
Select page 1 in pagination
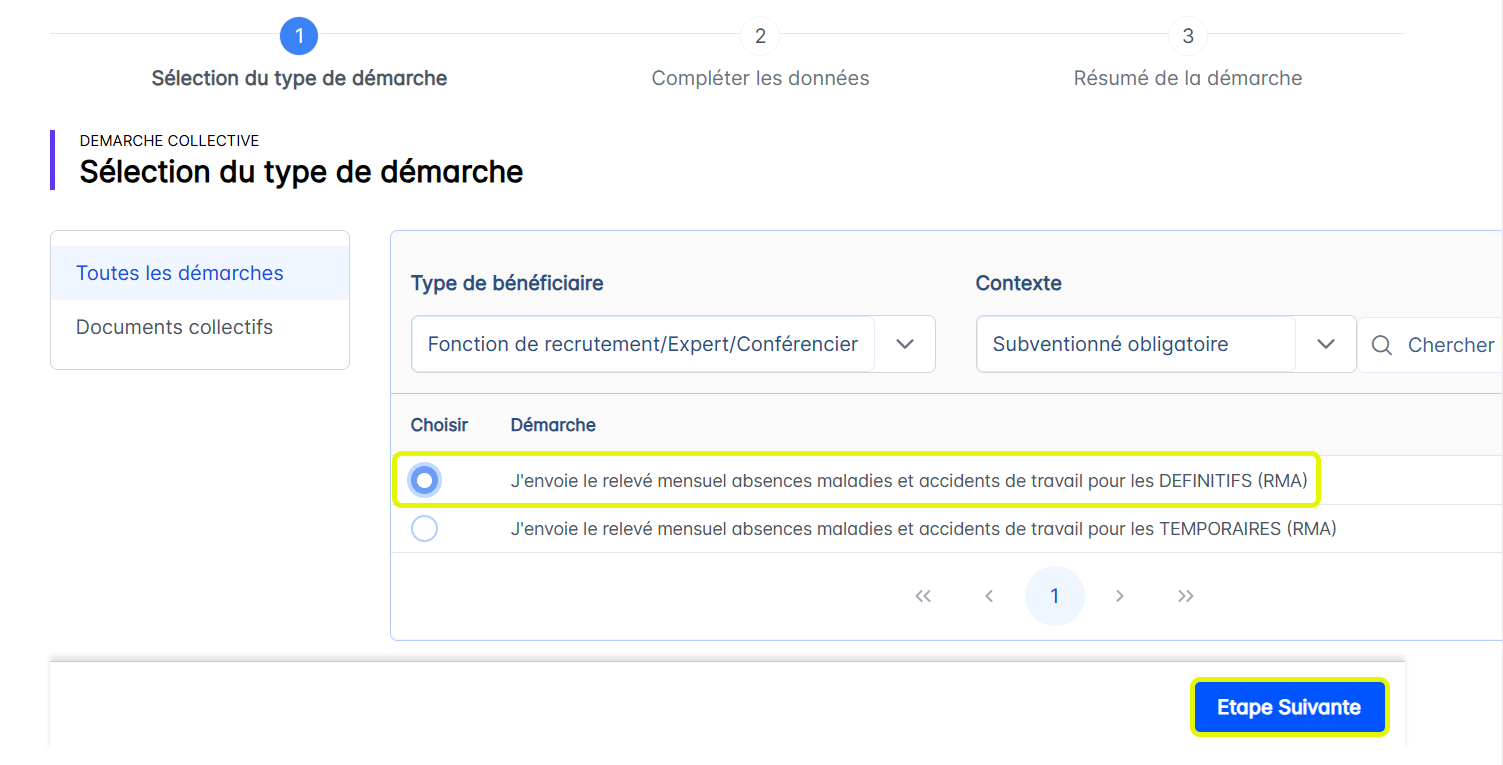(1054, 596)
